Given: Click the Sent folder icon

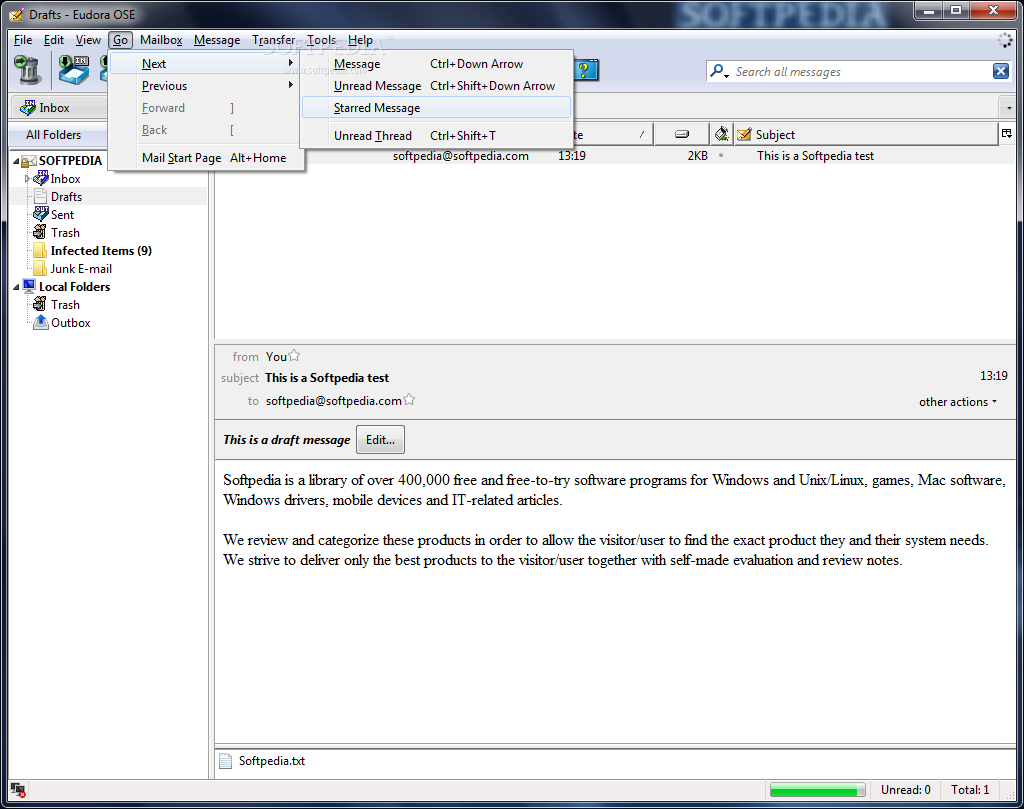Looking at the screenshot, I should (x=40, y=214).
